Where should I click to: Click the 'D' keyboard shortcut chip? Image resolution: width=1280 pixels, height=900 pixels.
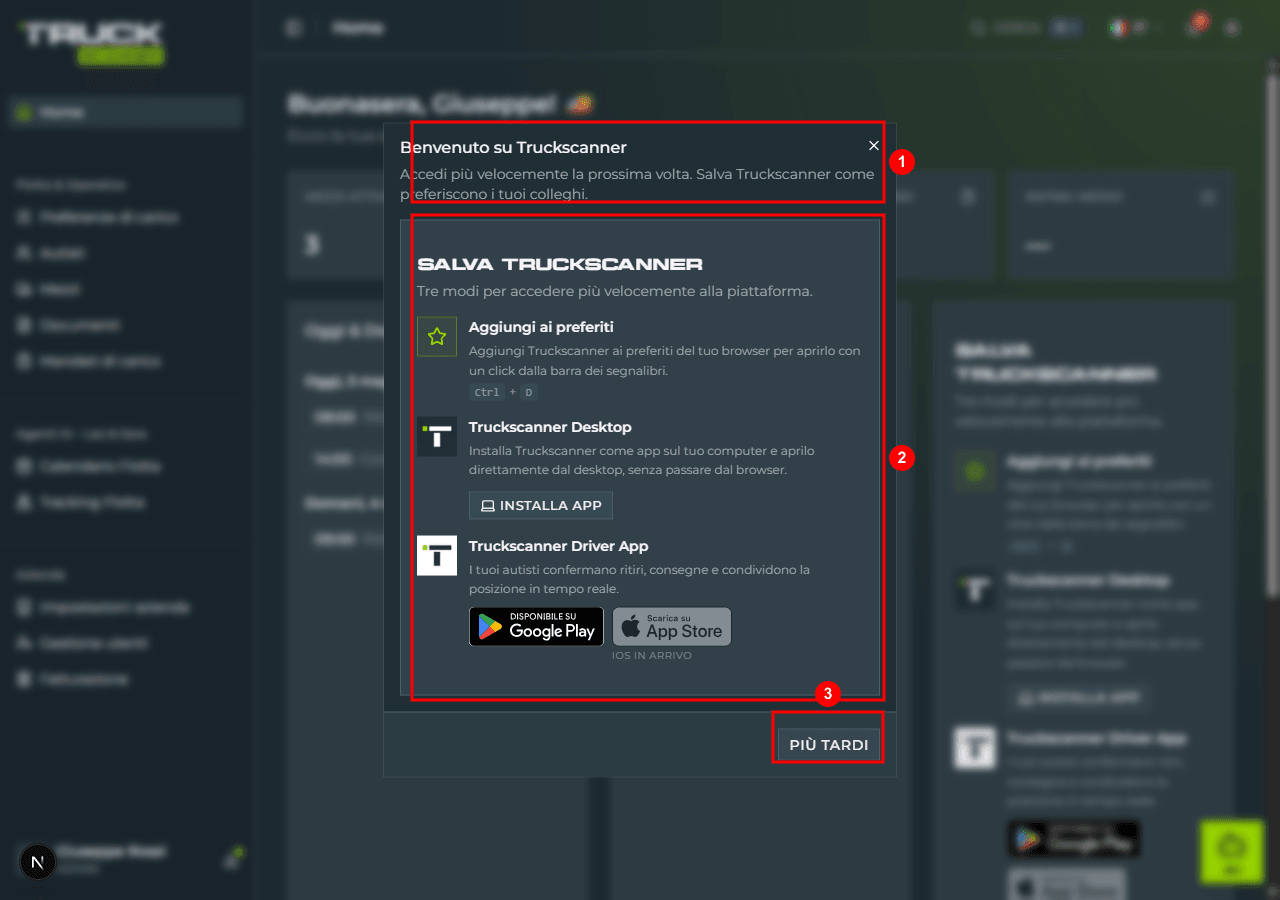[x=529, y=392]
